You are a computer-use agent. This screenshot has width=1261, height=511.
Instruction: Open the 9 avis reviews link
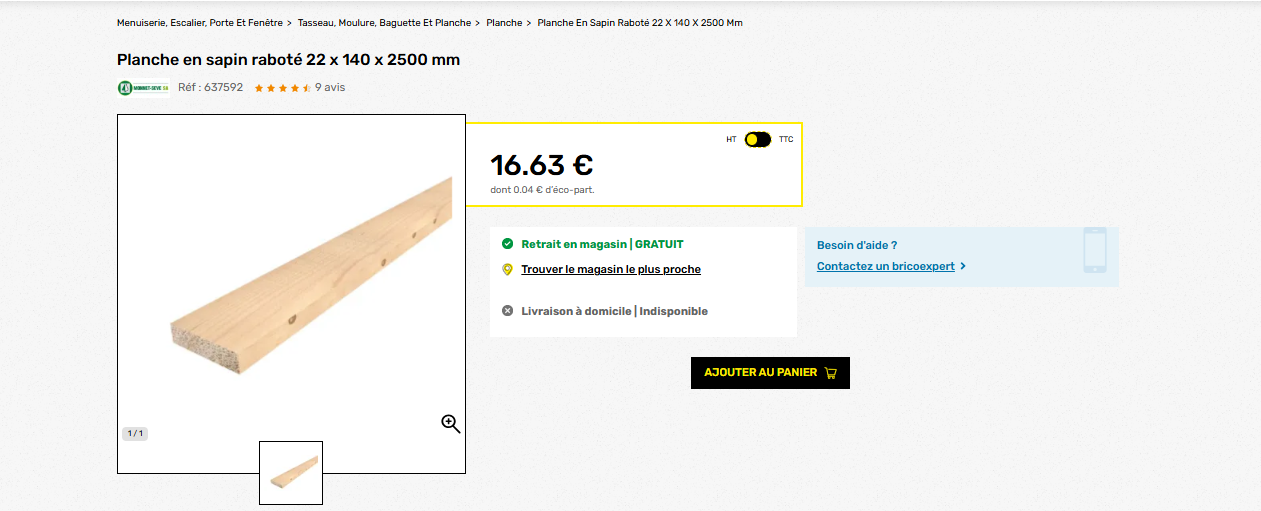tap(330, 88)
